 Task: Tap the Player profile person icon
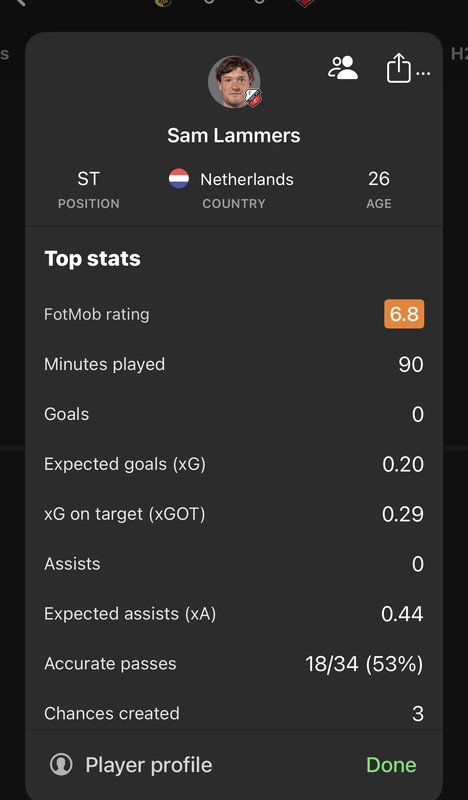coord(61,765)
